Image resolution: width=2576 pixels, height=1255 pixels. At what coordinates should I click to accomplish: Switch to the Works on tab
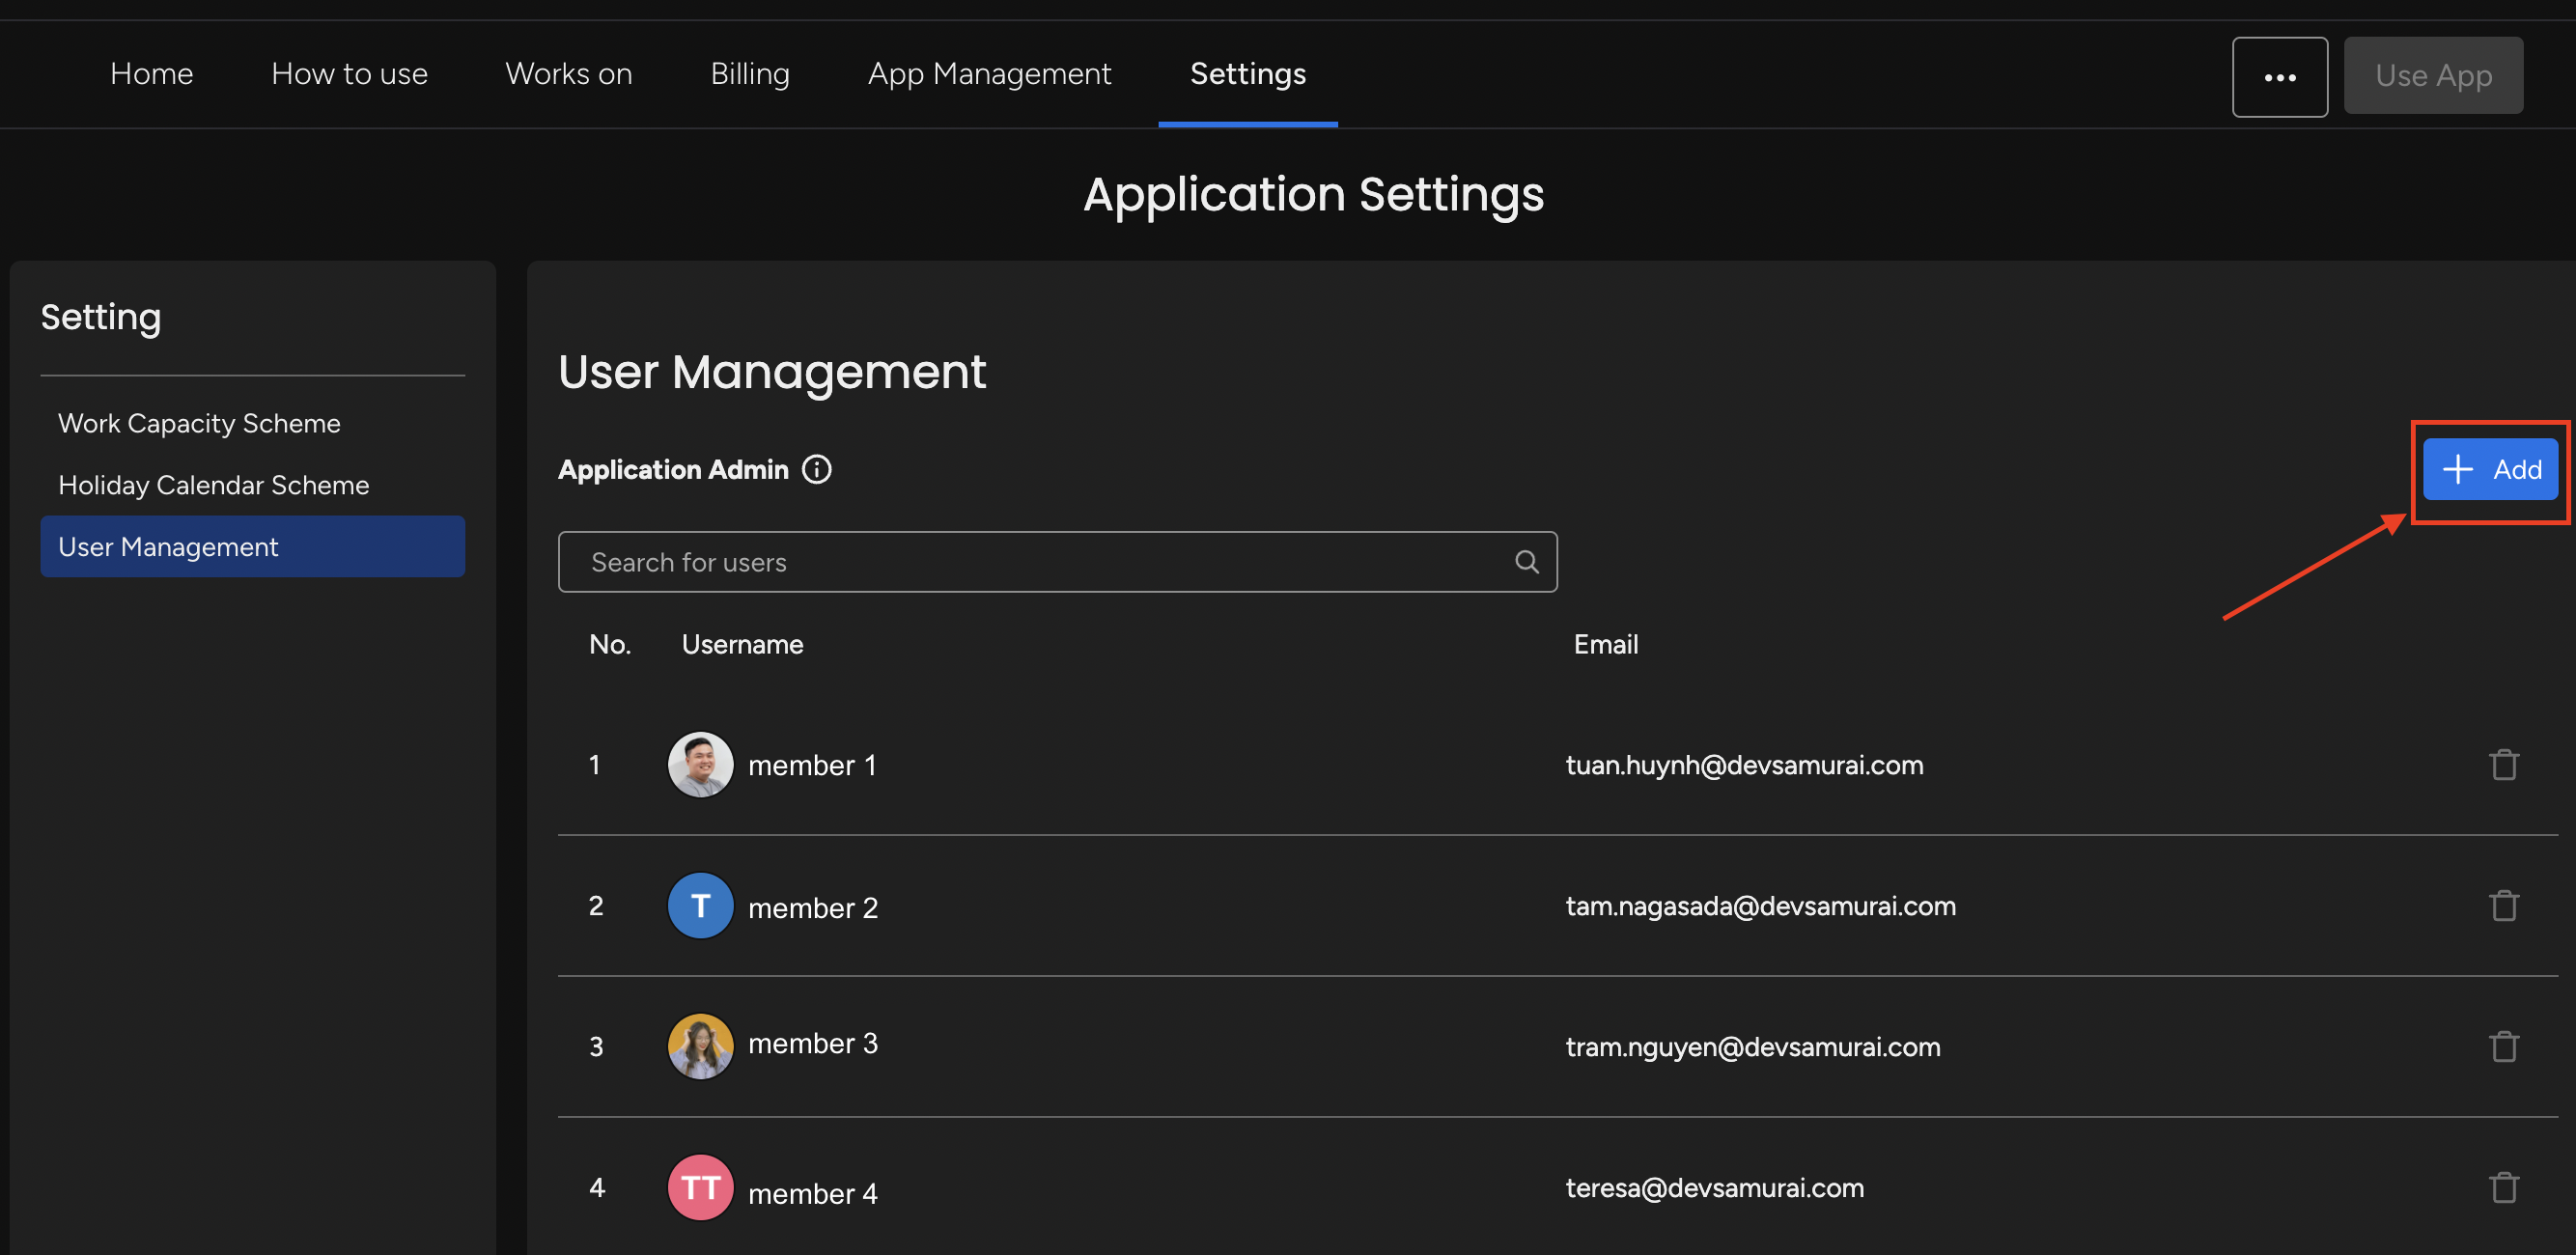[x=569, y=73]
